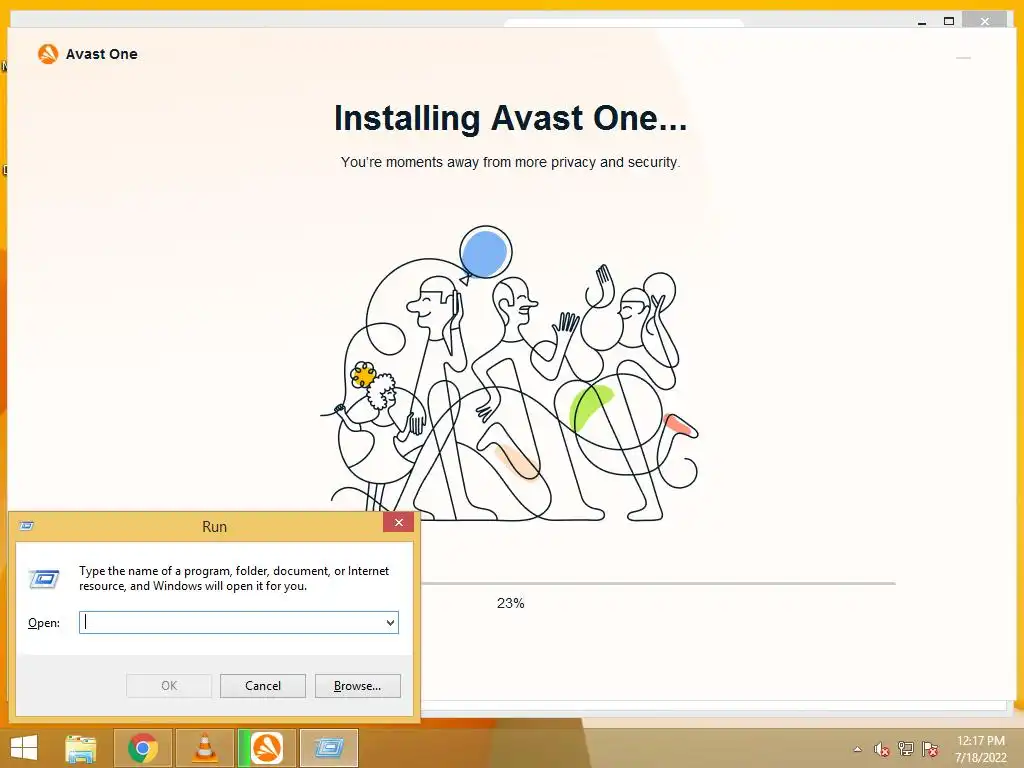
Task: Open network status tray icon
Action: click(x=906, y=749)
